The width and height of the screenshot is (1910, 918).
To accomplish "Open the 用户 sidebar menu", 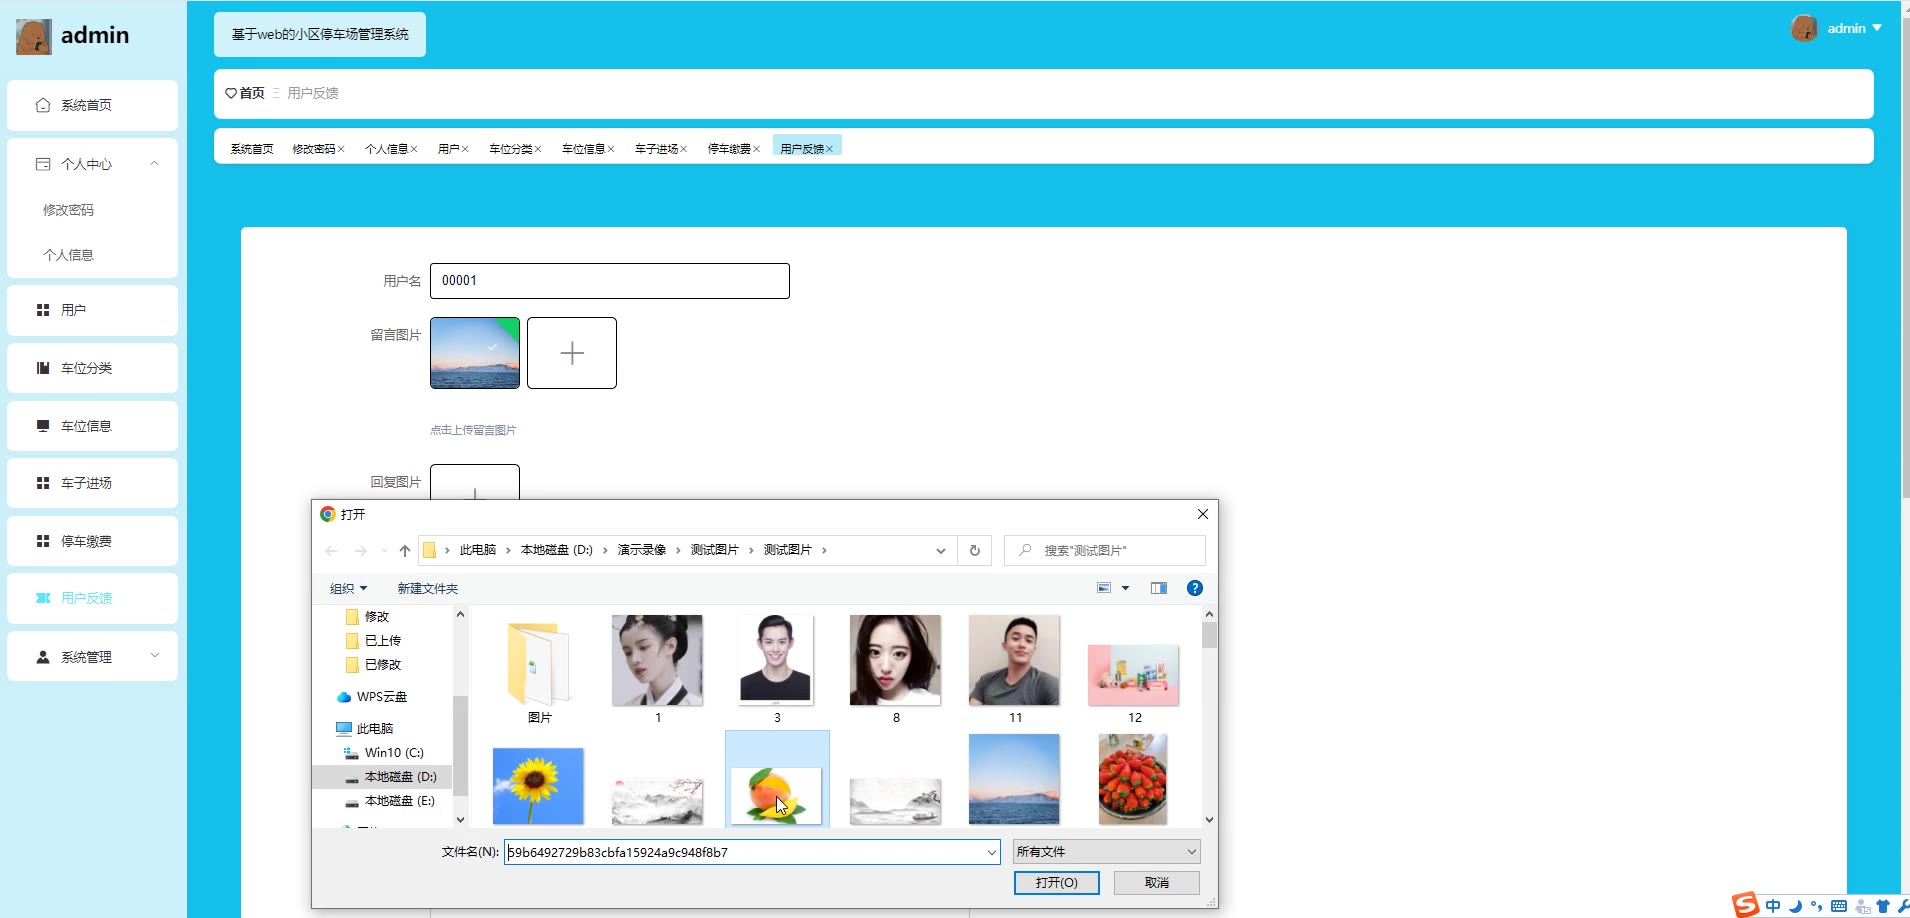I will tap(92, 310).
